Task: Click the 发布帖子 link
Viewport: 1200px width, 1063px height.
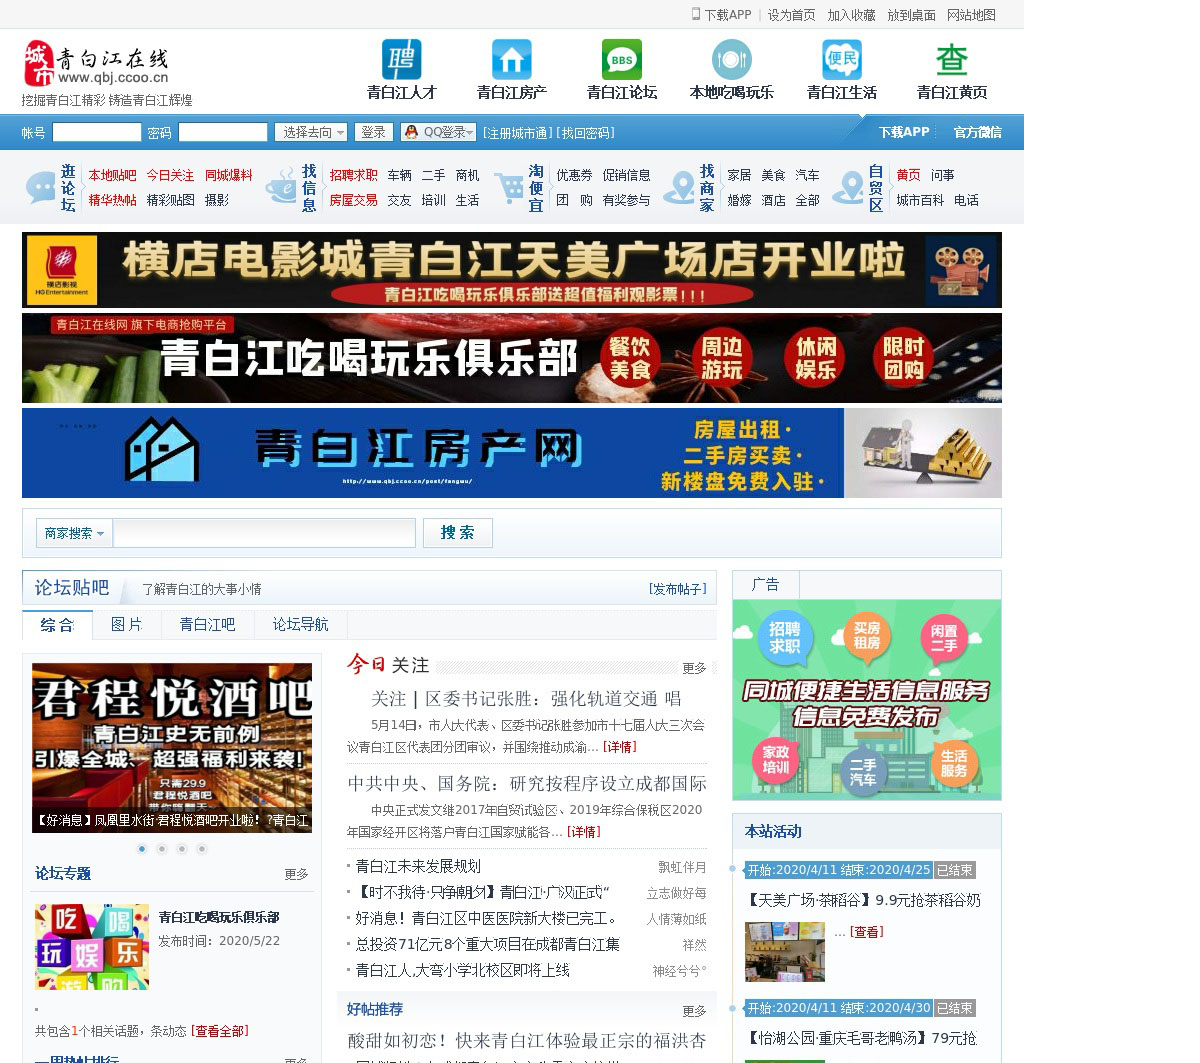Action: click(x=678, y=589)
